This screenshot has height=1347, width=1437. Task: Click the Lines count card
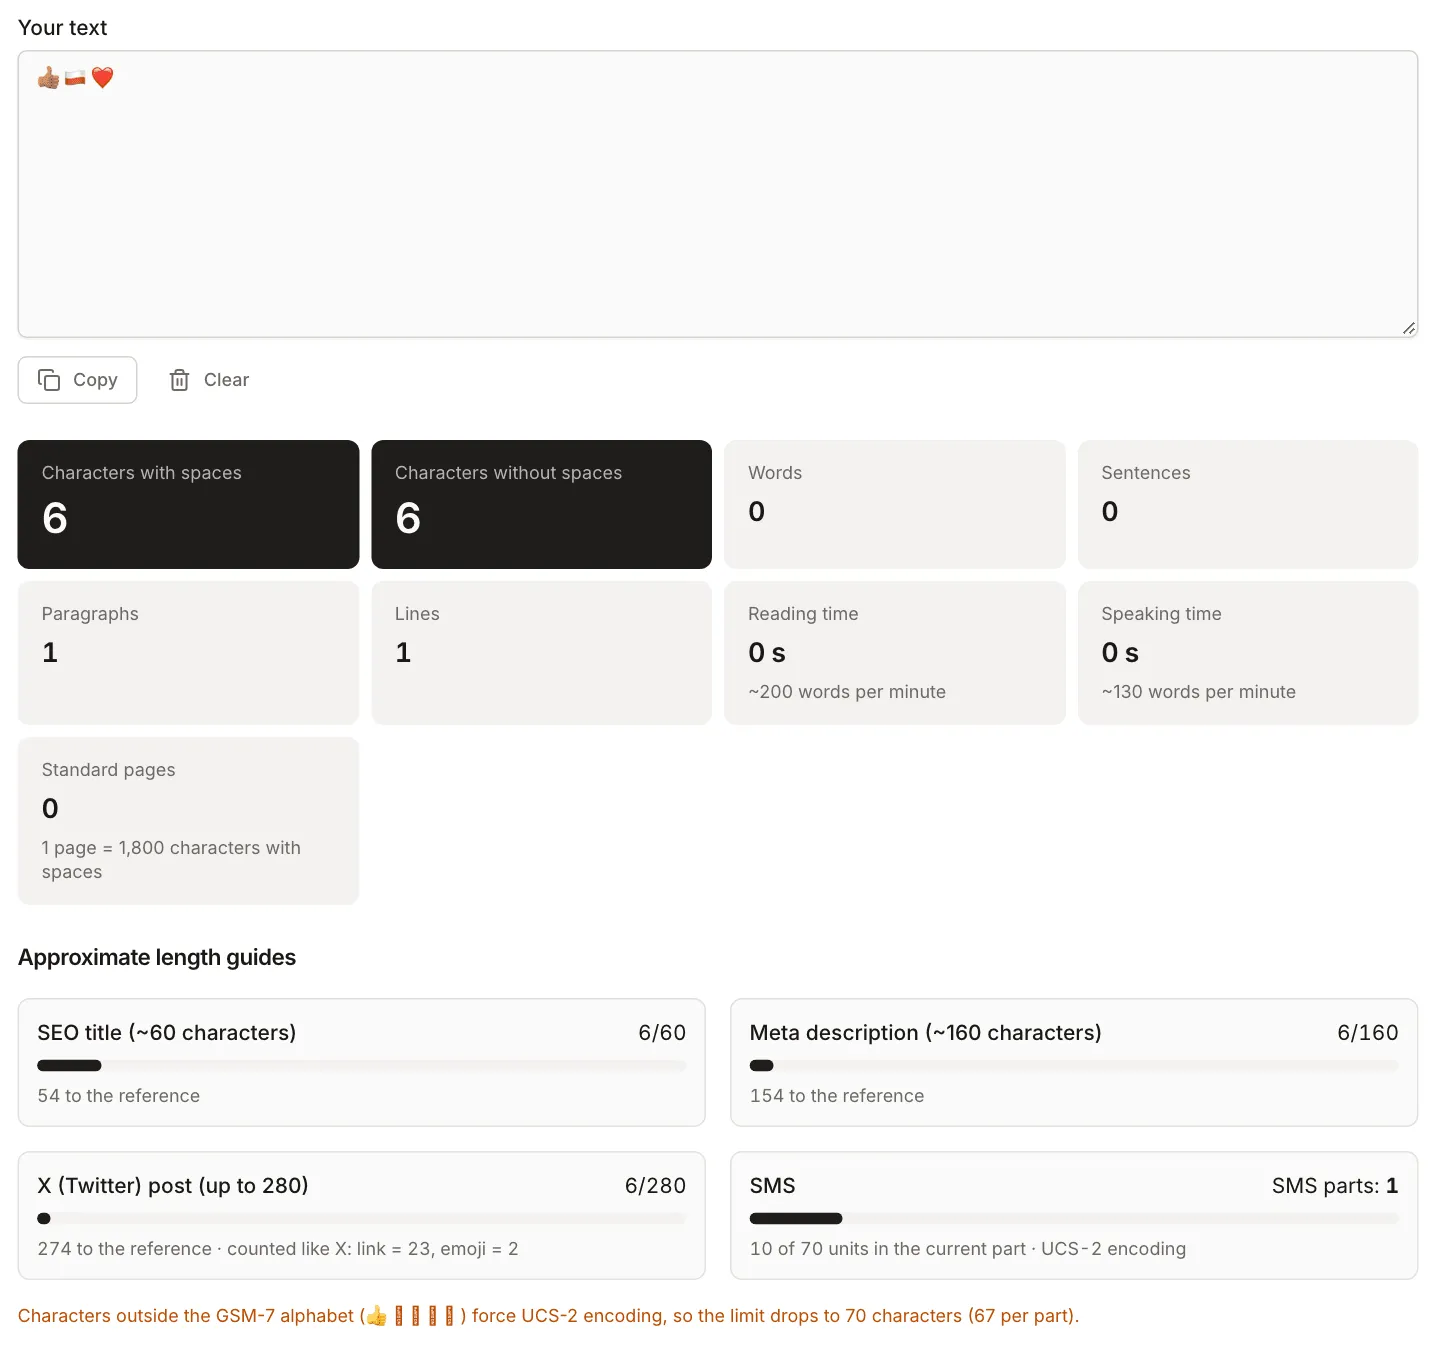(542, 653)
